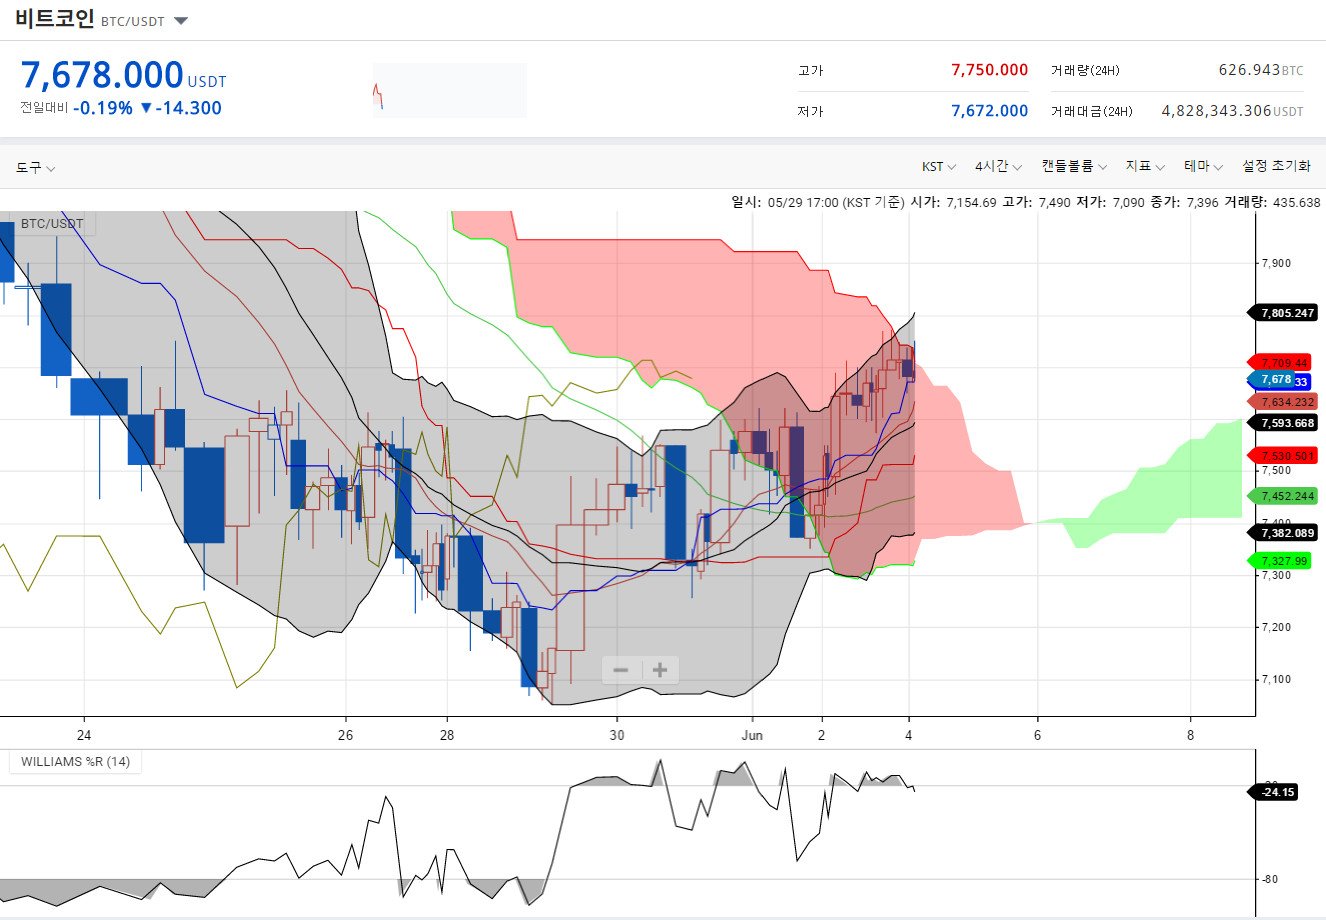The height and width of the screenshot is (920, 1326).
Task: Click the 7,327.99 bright green price tag
Action: [1281, 561]
